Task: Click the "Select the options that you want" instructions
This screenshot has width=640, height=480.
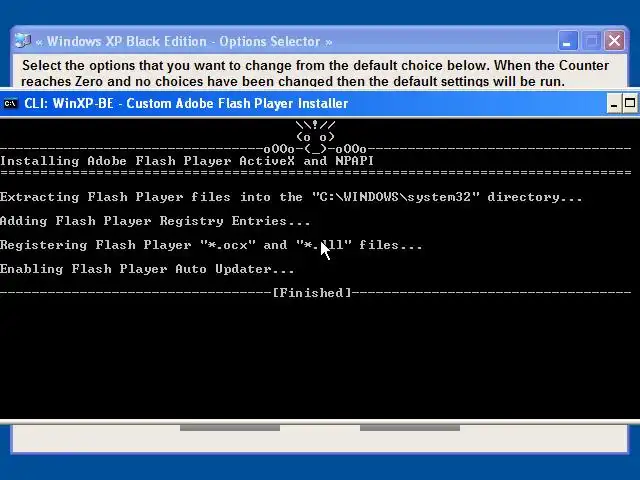Action: point(315,73)
